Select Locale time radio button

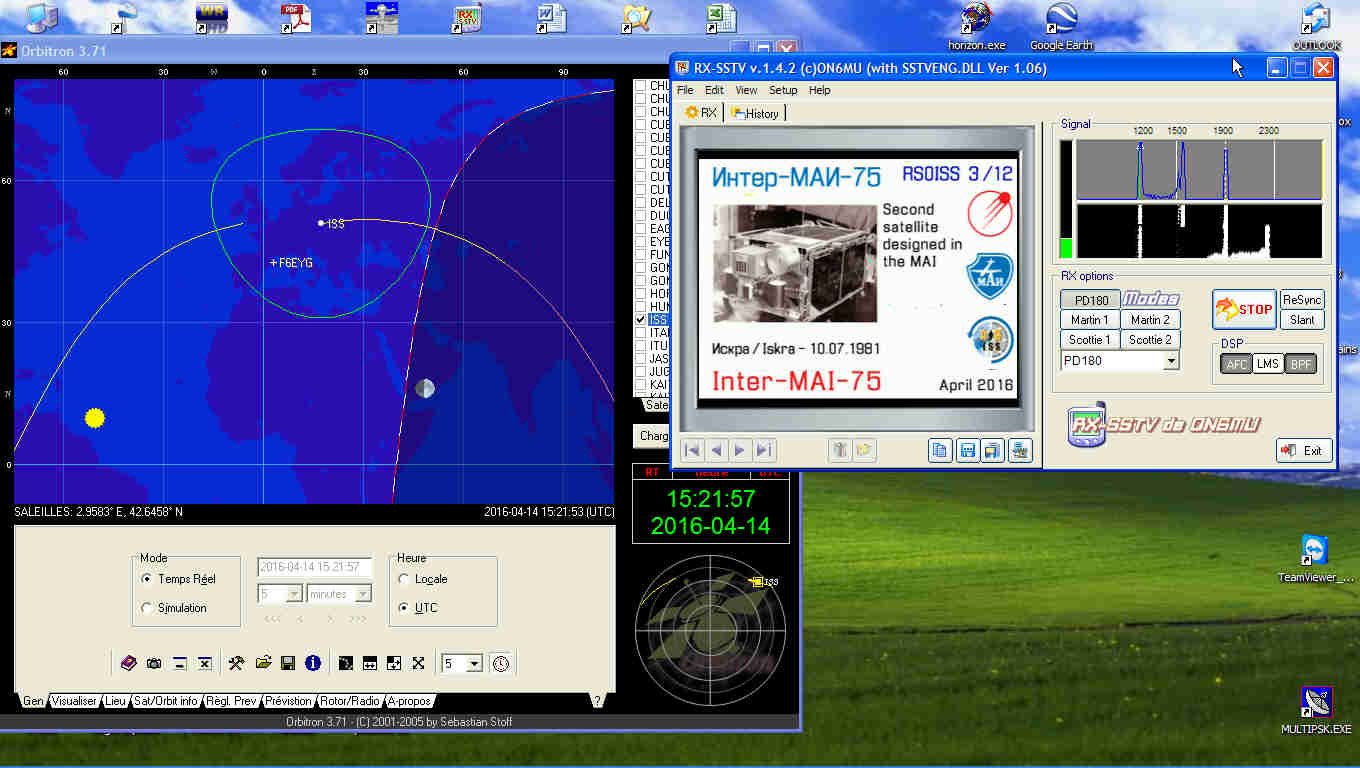point(404,579)
